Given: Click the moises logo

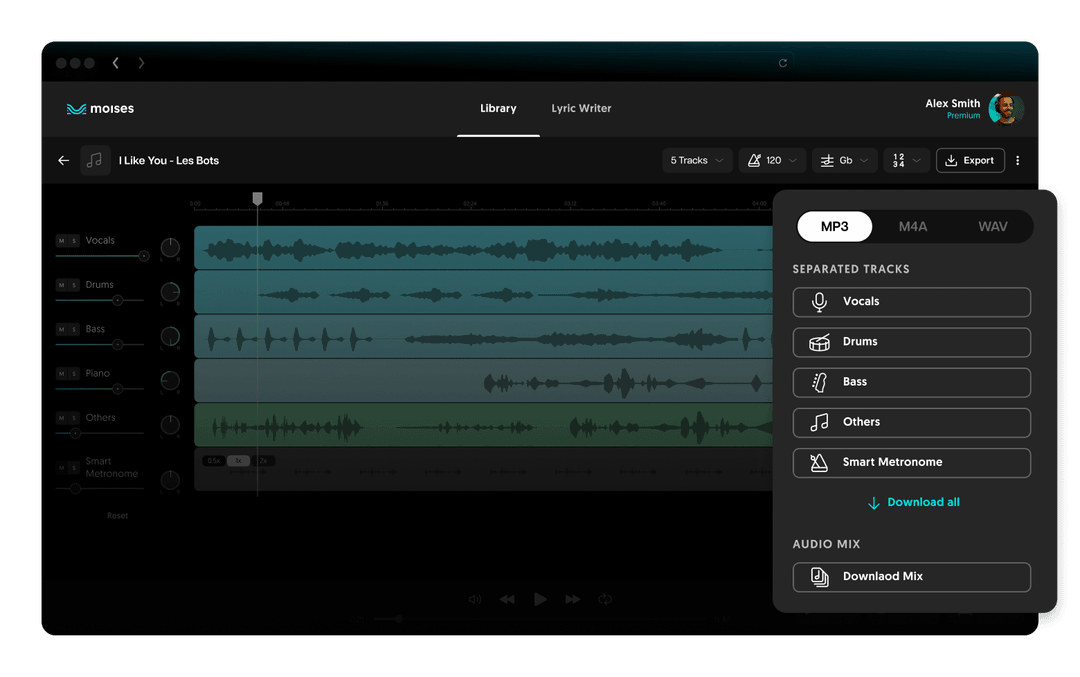Looking at the screenshot, I should coord(100,109).
